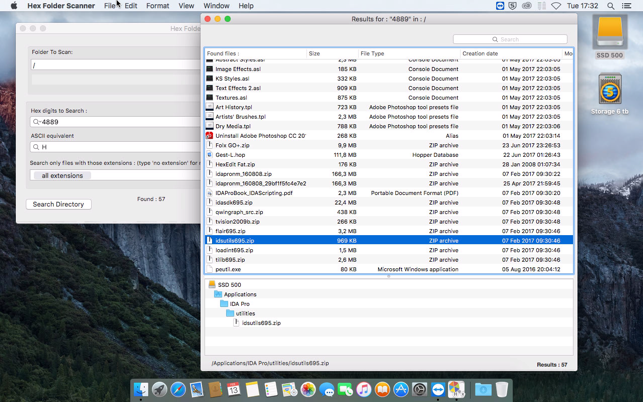Sort by the File Type column header
643x402 pixels.
point(409,54)
